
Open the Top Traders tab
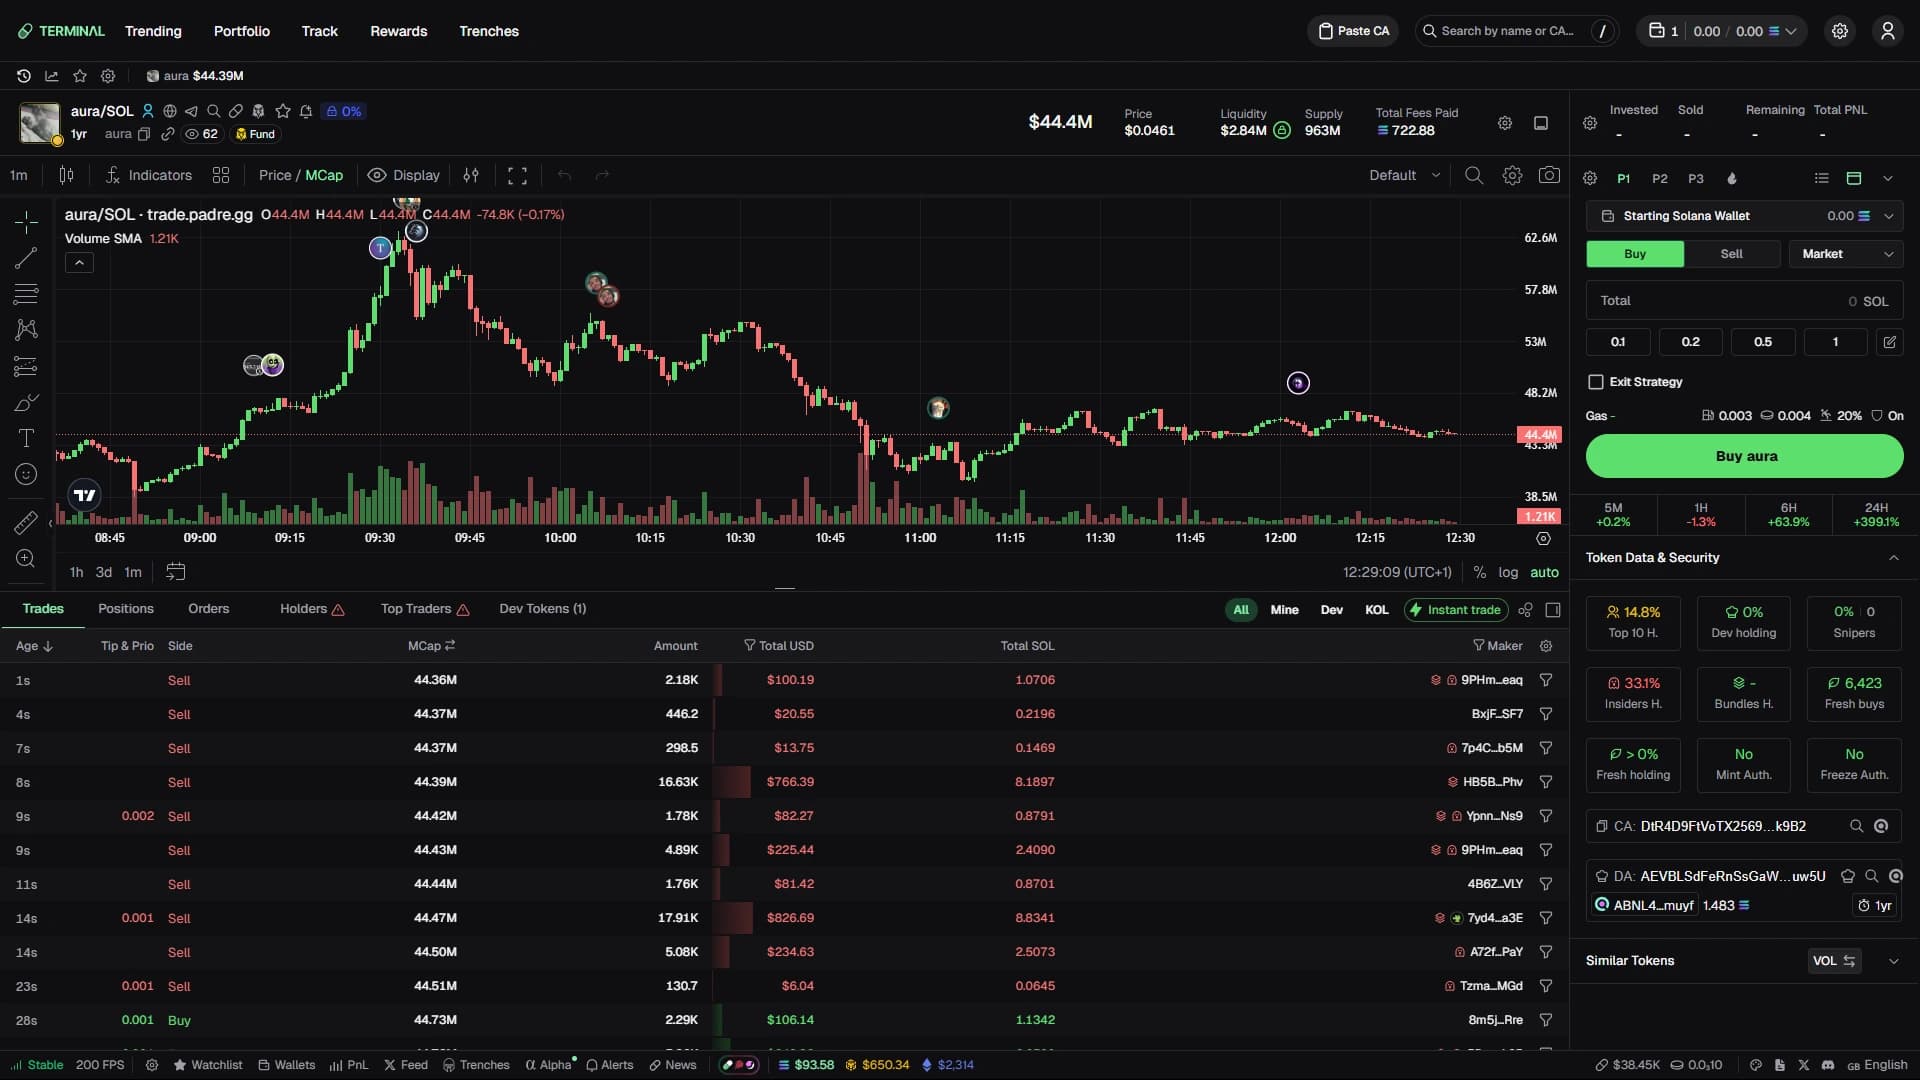pos(425,608)
